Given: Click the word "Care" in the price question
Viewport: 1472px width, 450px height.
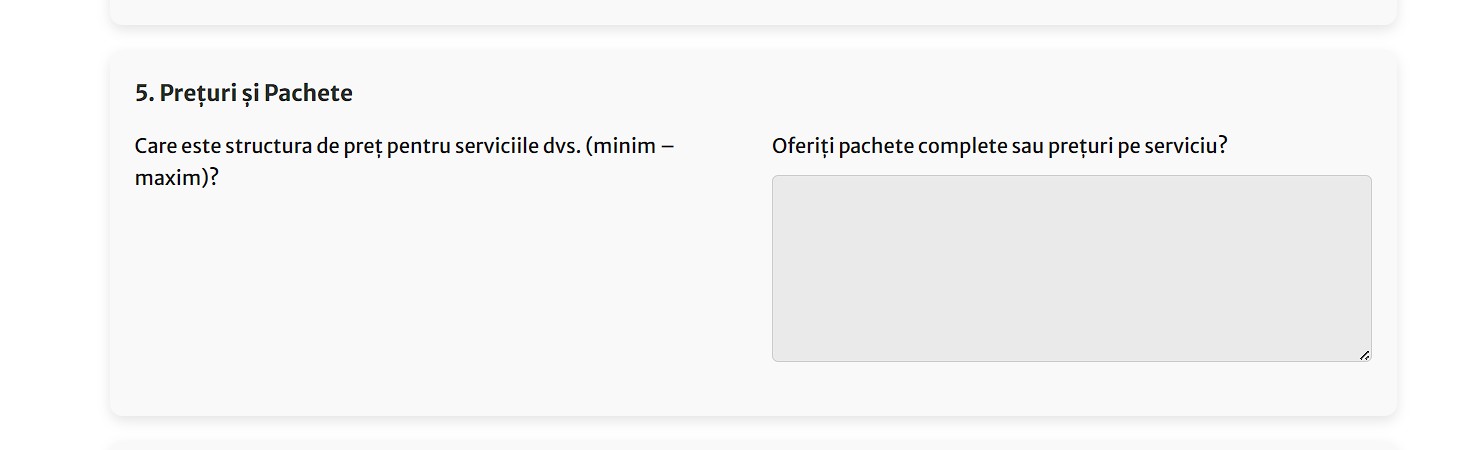Looking at the screenshot, I should coord(156,146).
